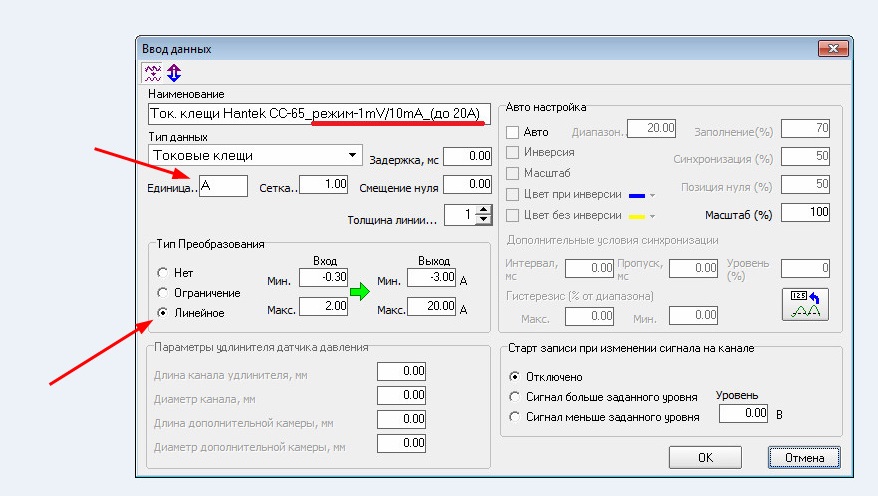Select the Нет conversion radio button

click(x=162, y=273)
